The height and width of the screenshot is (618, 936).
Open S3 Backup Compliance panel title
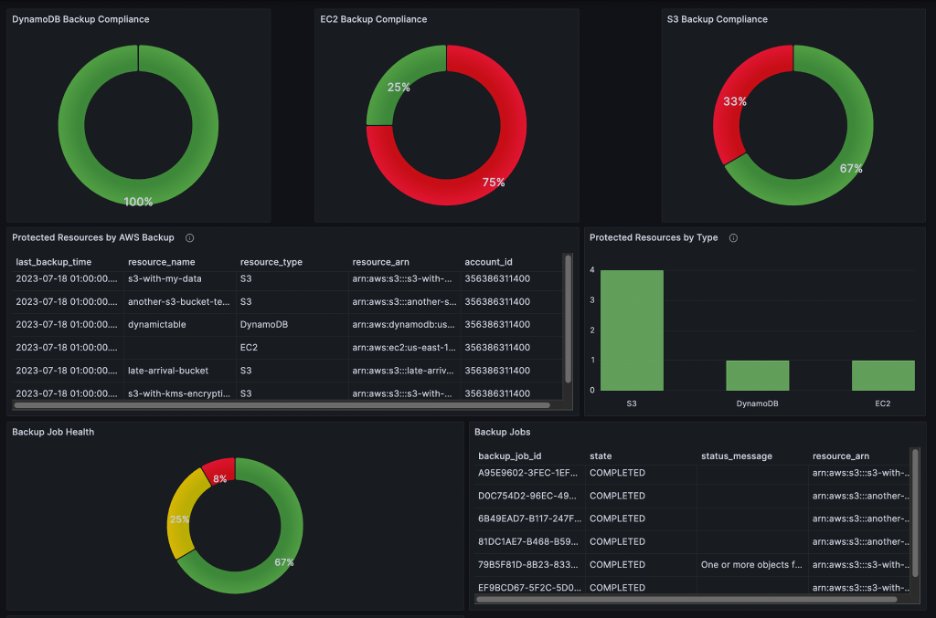[718, 19]
